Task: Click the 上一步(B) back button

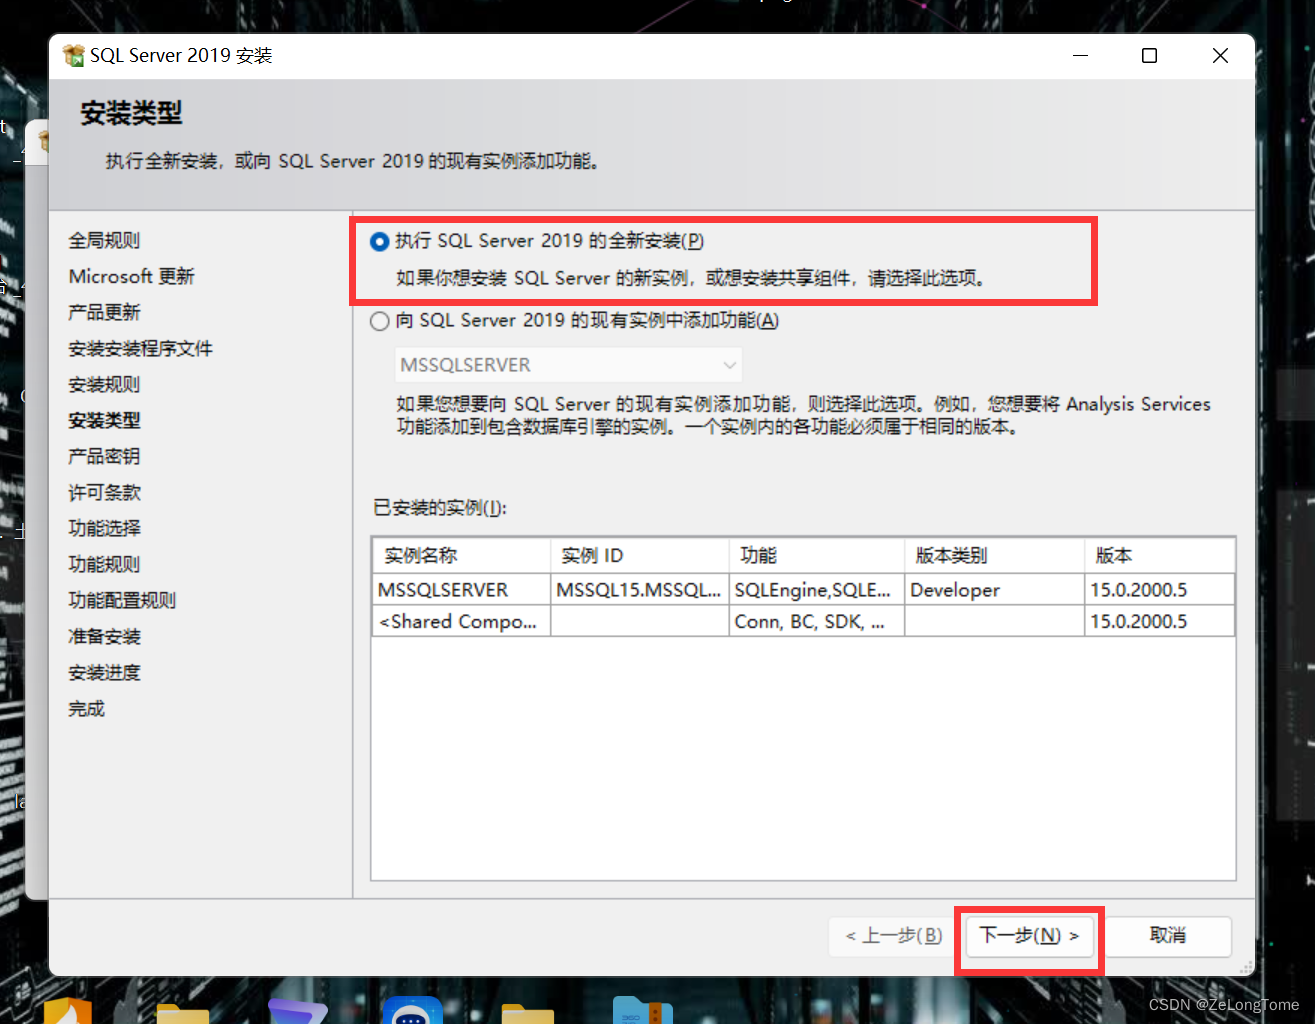Action: pos(894,936)
